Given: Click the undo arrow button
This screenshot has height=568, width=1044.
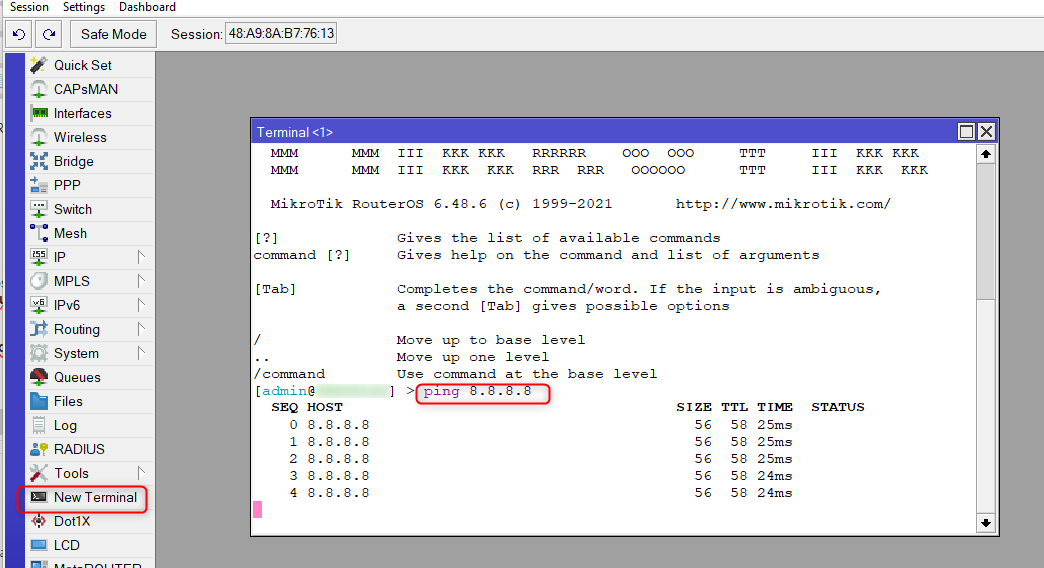Looking at the screenshot, I should 18,34.
